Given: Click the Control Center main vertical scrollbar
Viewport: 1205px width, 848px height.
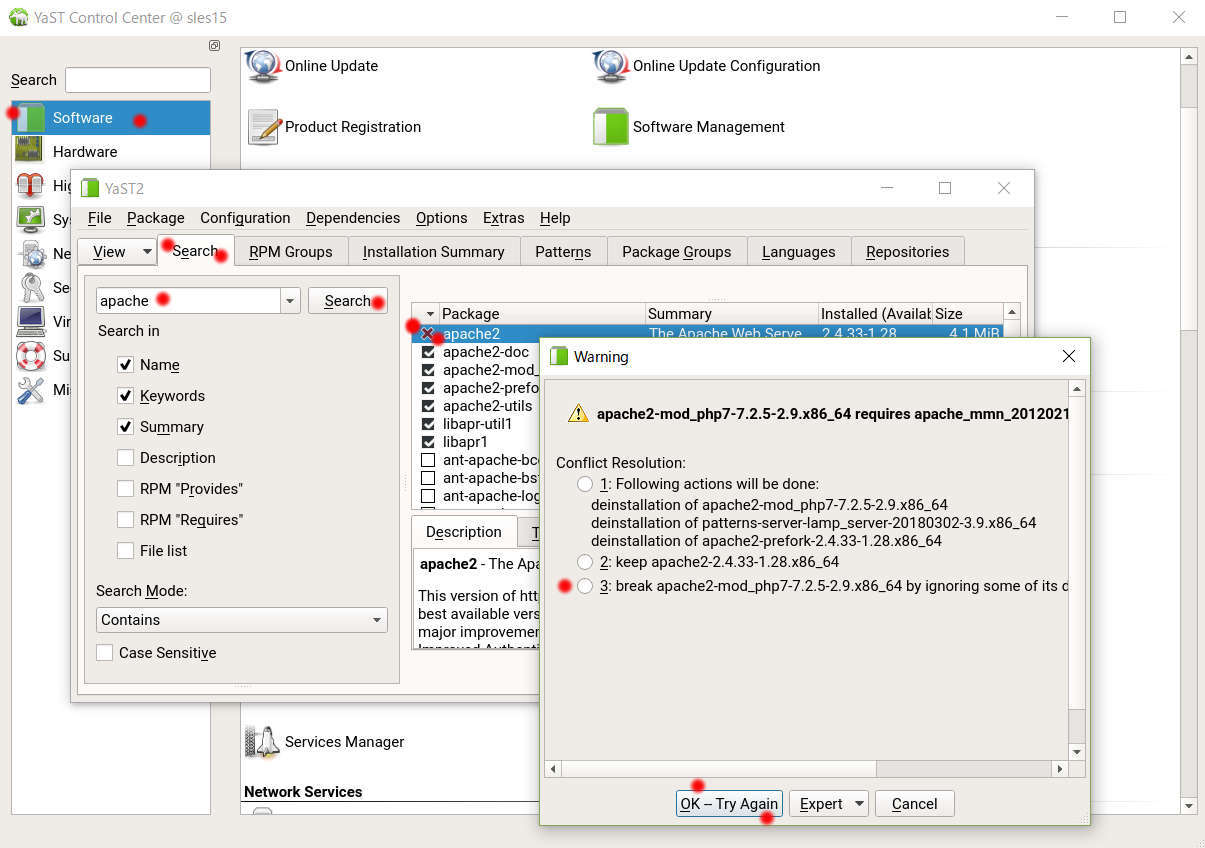Looking at the screenshot, I should (1189, 431).
